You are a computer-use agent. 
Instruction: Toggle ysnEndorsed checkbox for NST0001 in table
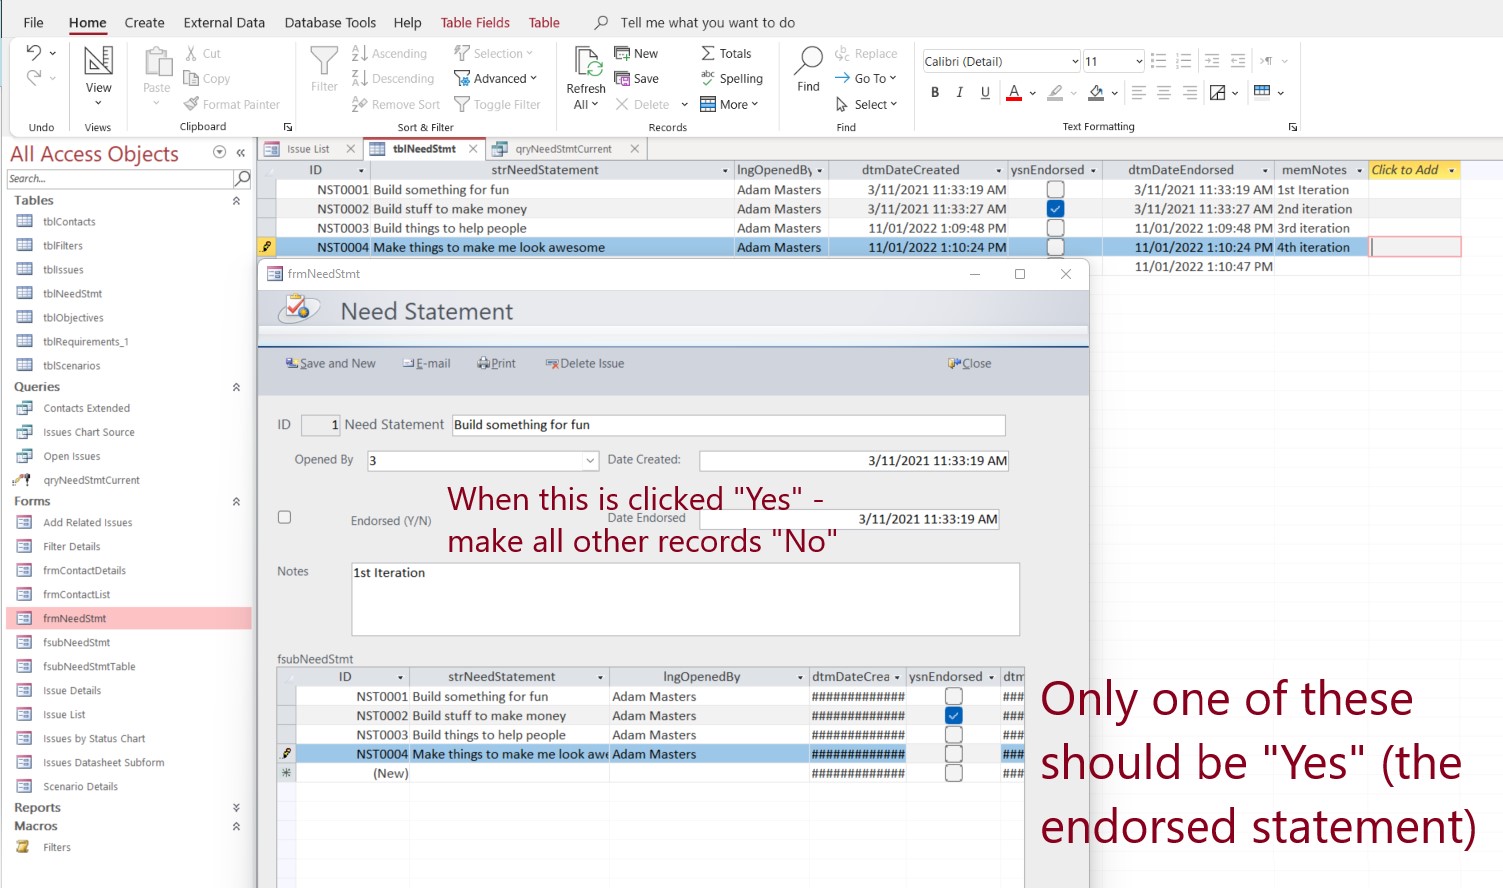(1055, 189)
